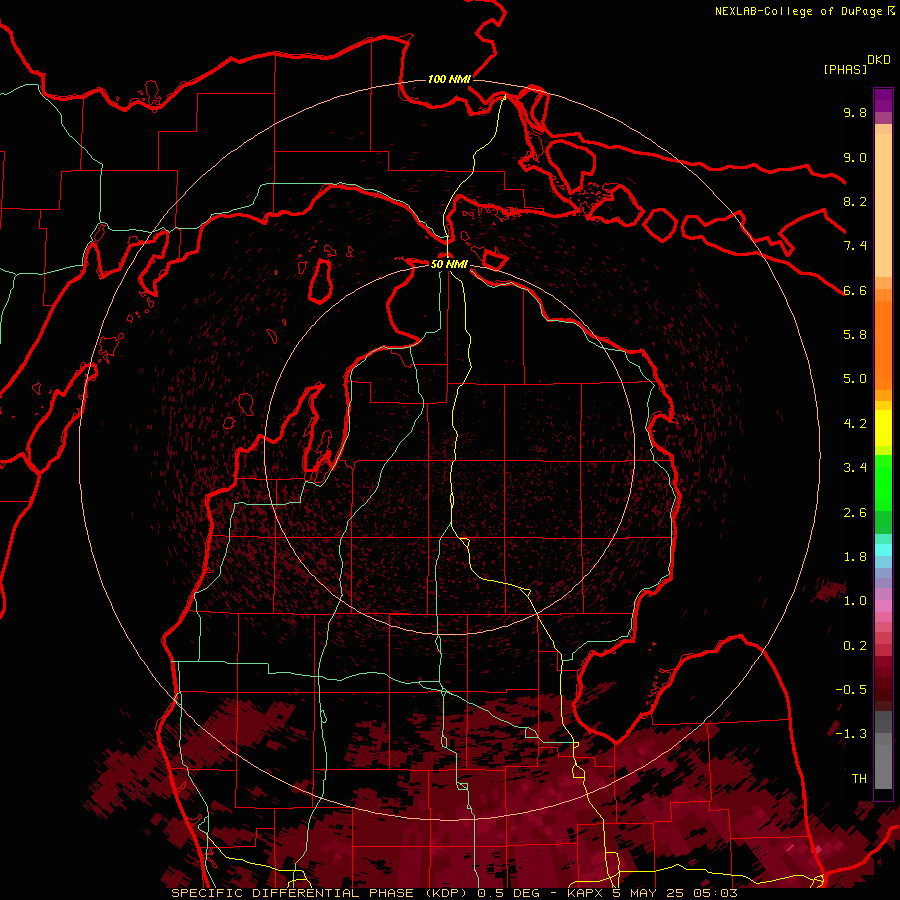Select the 2.6 legend value
Viewport: 900px width, 900px height.
point(855,513)
